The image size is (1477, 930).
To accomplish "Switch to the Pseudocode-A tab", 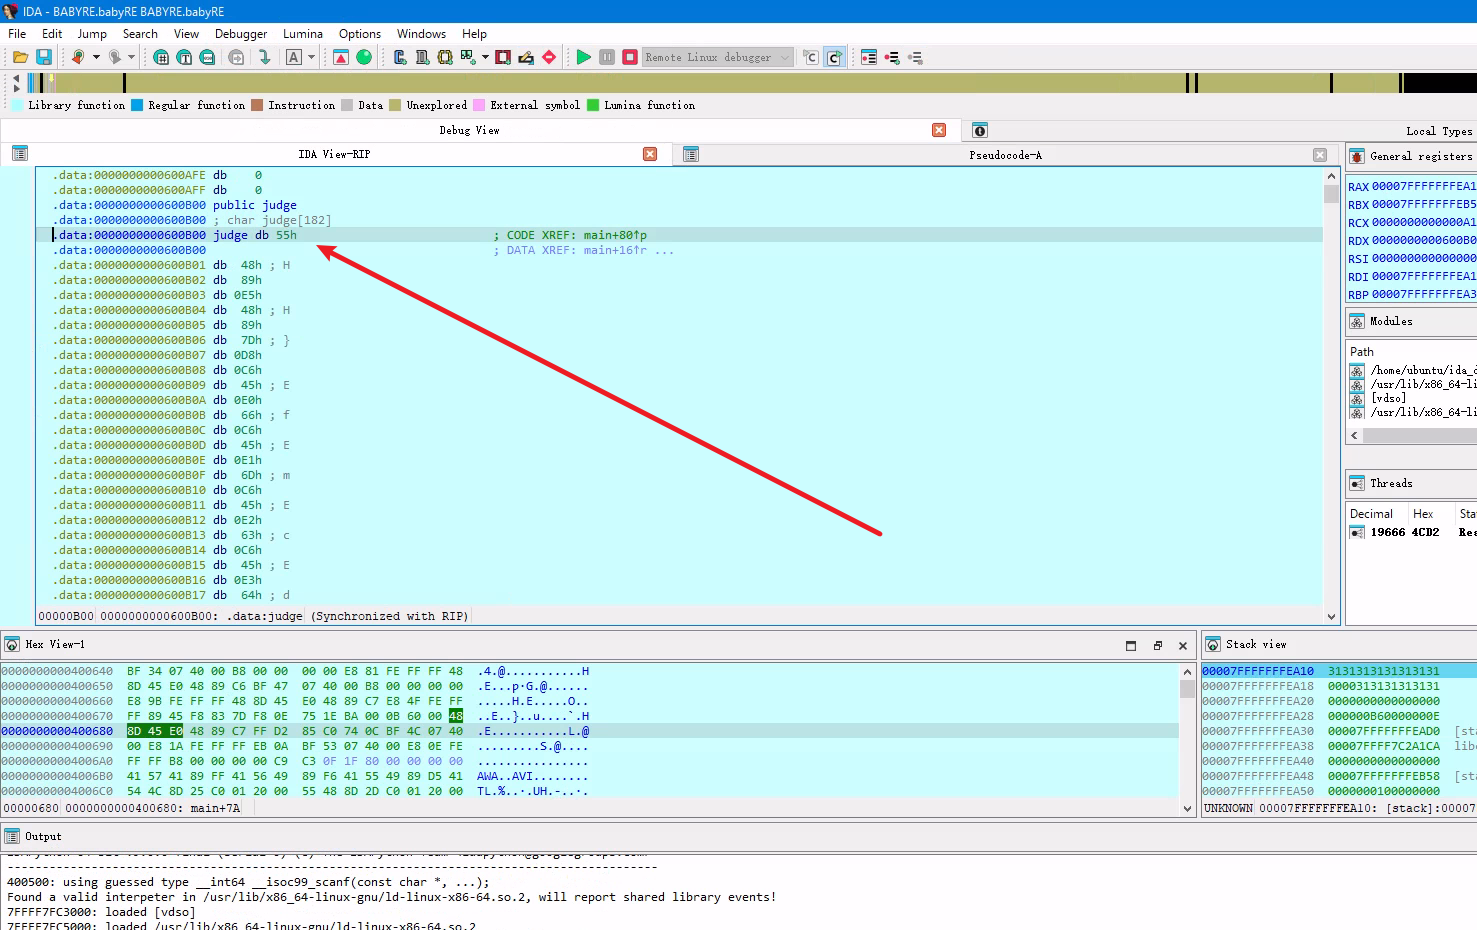I will pyautogui.click(x=1004, y=155).
